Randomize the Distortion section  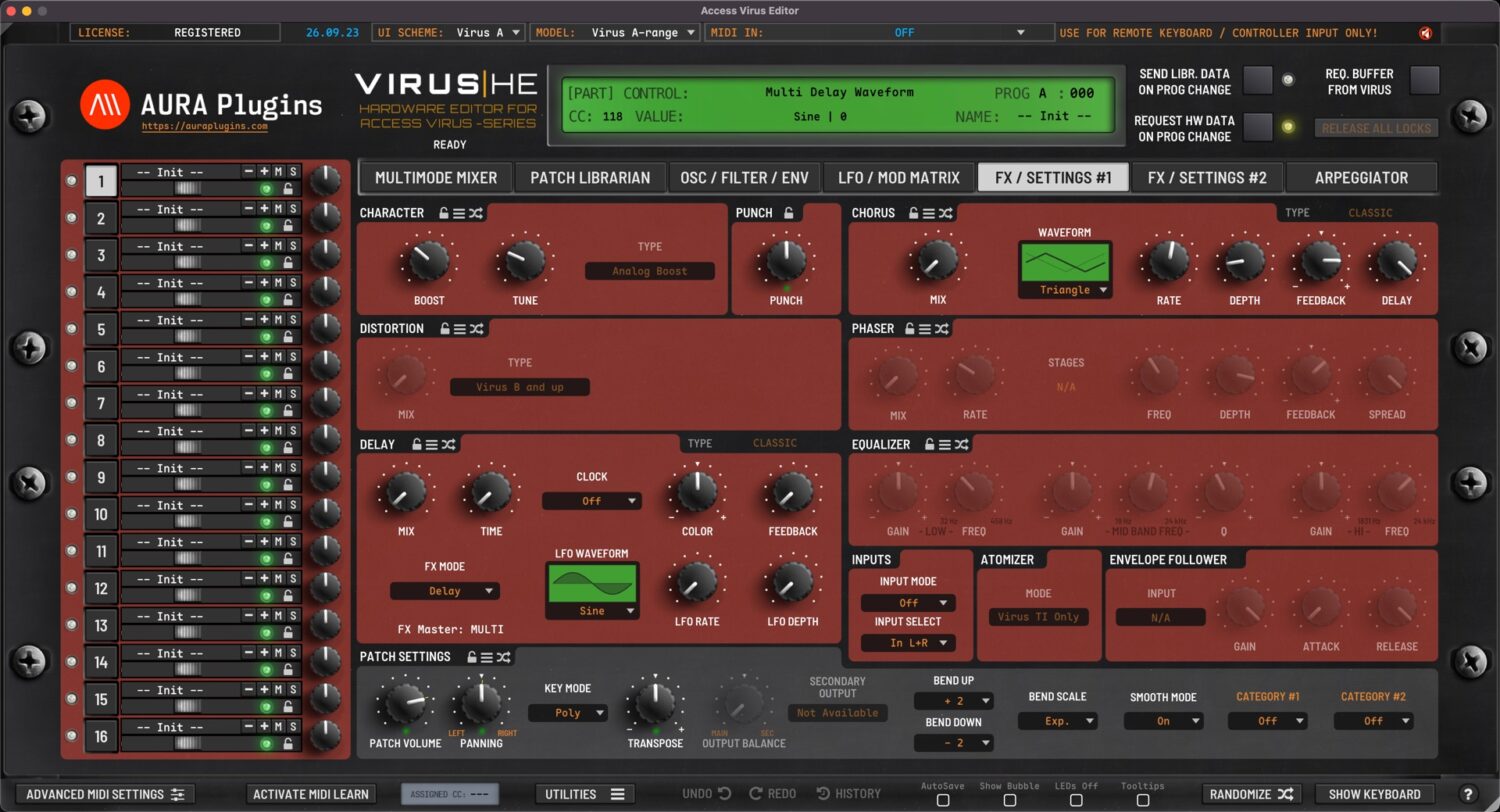[x=476, y=328]
